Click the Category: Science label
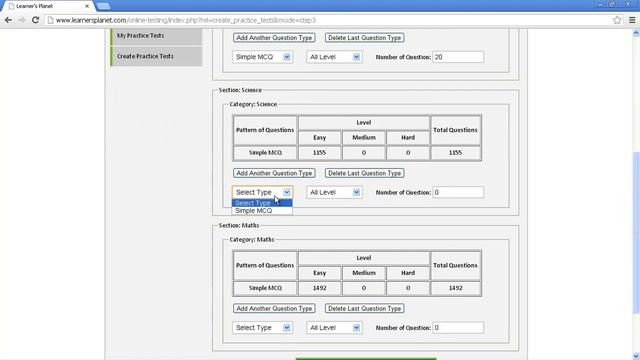The width and height of the screenshot is (640, 360). pyautogui.click(x=253, y=104)
